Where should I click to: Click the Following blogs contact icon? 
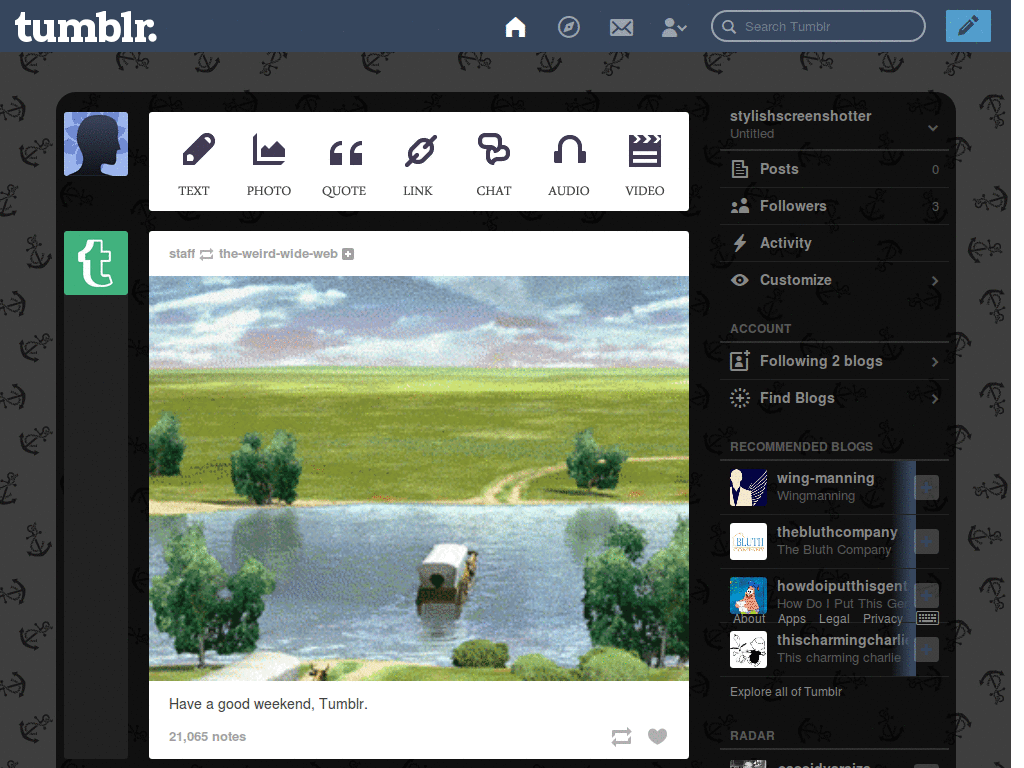point(739,360)
